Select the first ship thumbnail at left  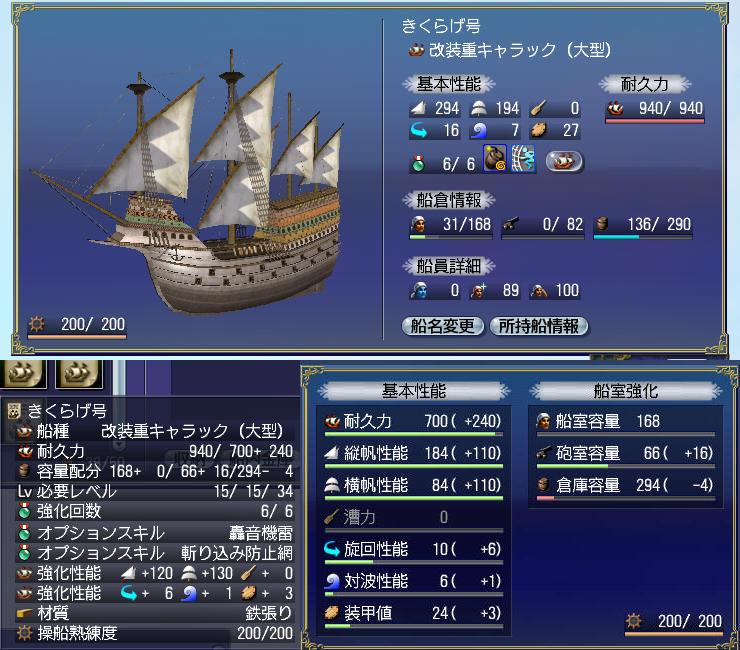(x=23, y=374)
